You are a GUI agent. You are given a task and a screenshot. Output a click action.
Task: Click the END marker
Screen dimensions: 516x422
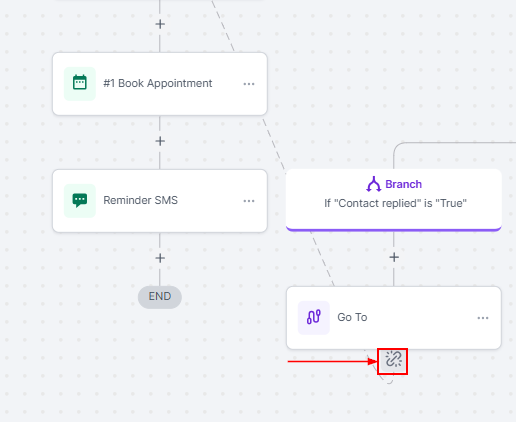point(160,297)
